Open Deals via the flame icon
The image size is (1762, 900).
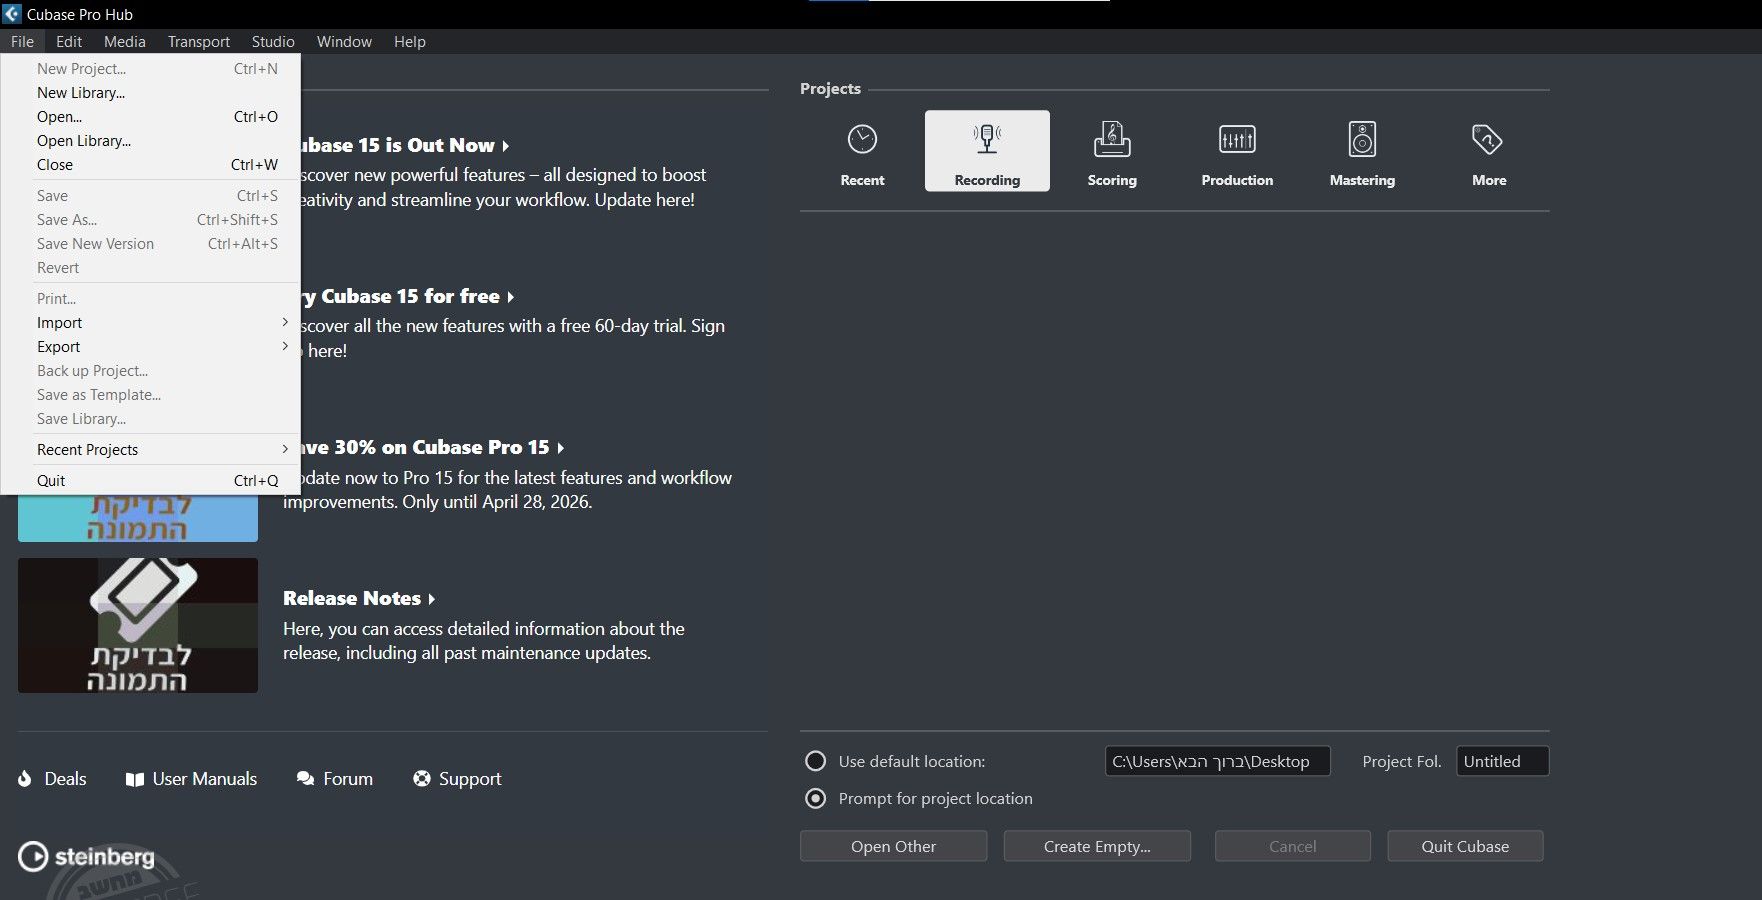25,779
